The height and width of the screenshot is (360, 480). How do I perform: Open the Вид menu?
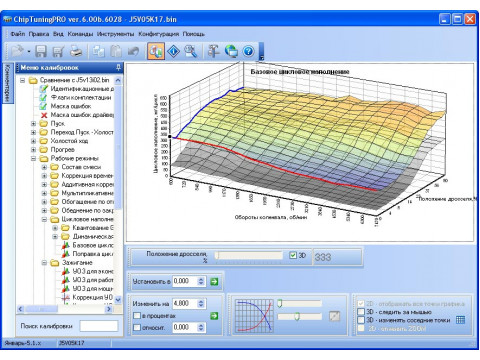[58, 34]
